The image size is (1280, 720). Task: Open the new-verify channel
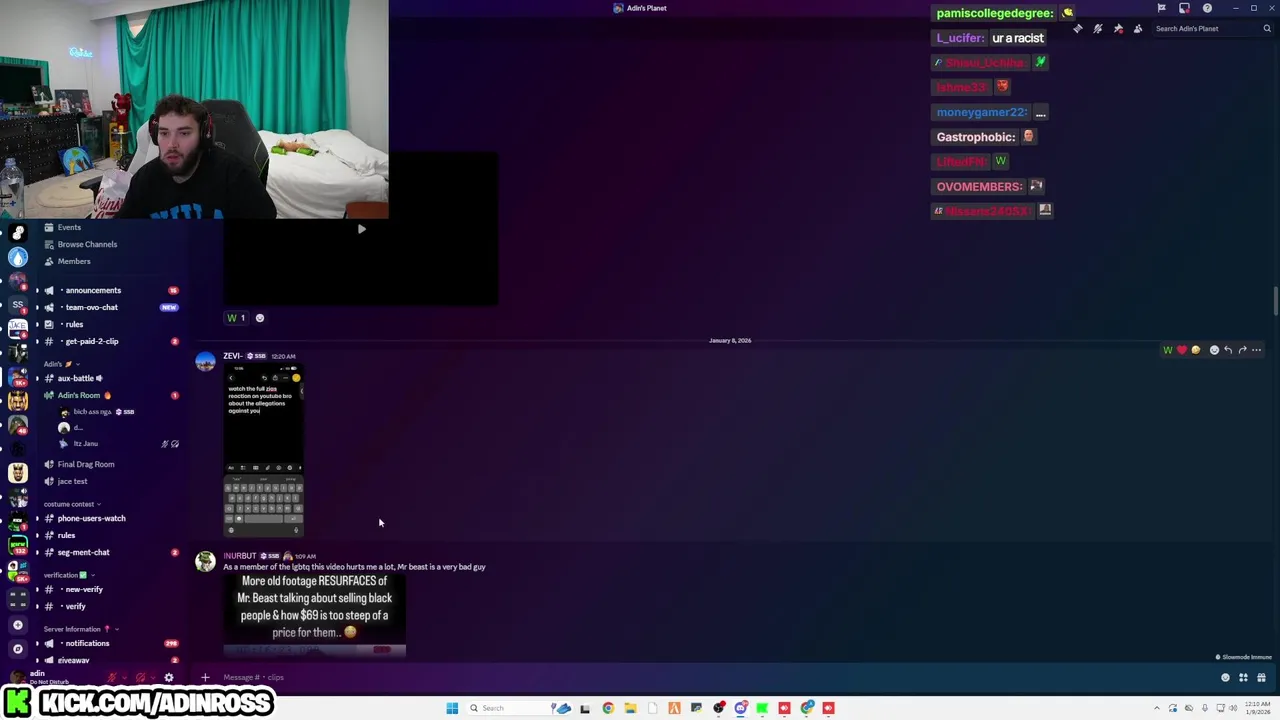[x=84, y=589]
